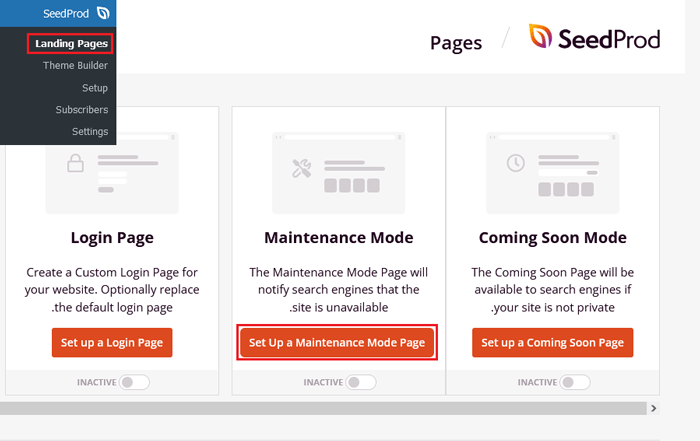
Task: Click the lock icon in Login Page preview
Action: coord(75,163)
